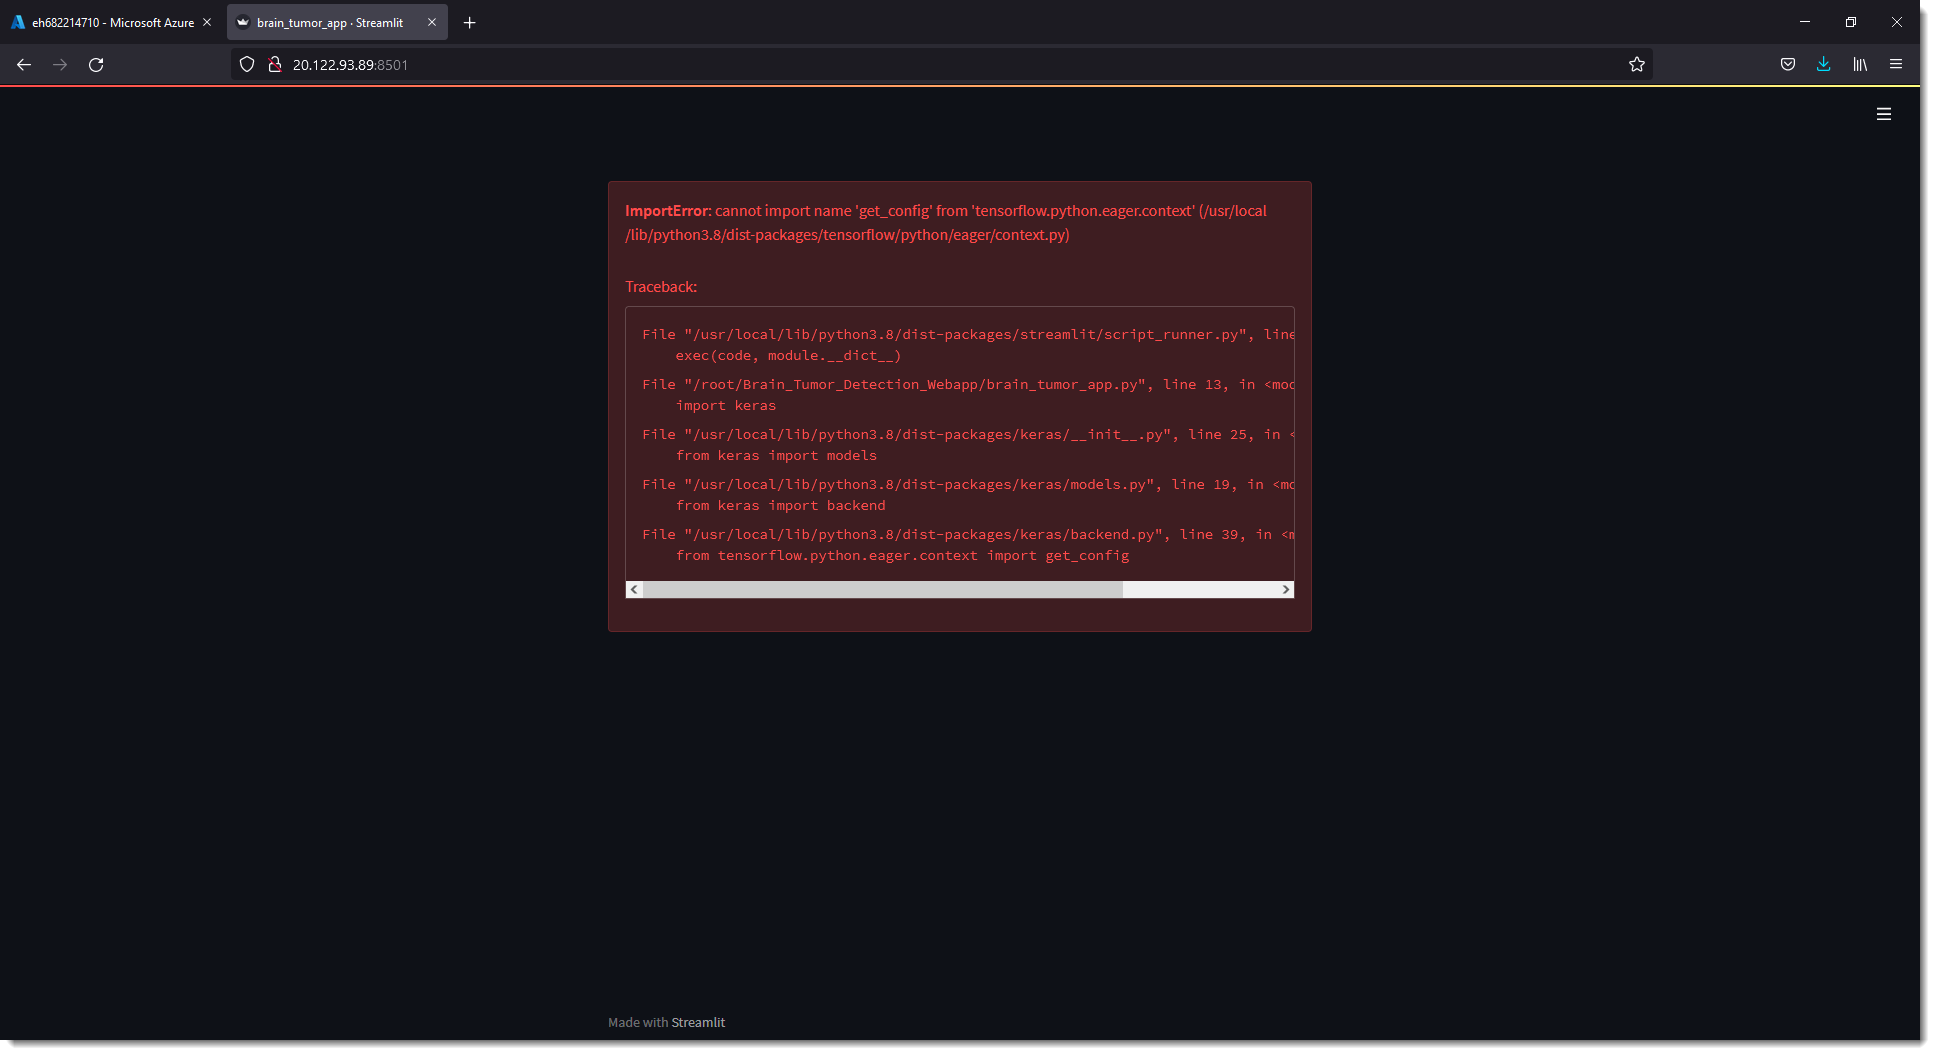Viewport: 1935px width, 1055px height.
Task: Open the Library icon in the toolbar
Action: click(1860, 64)
